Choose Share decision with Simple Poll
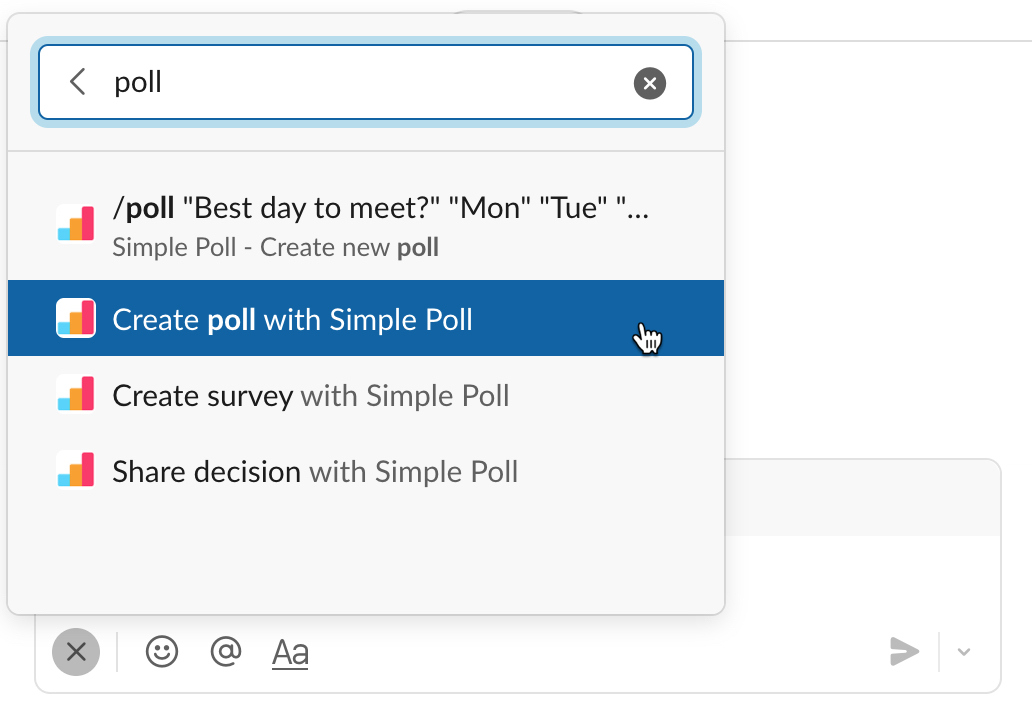This screenshot has height=728, width=1032. 315,470
